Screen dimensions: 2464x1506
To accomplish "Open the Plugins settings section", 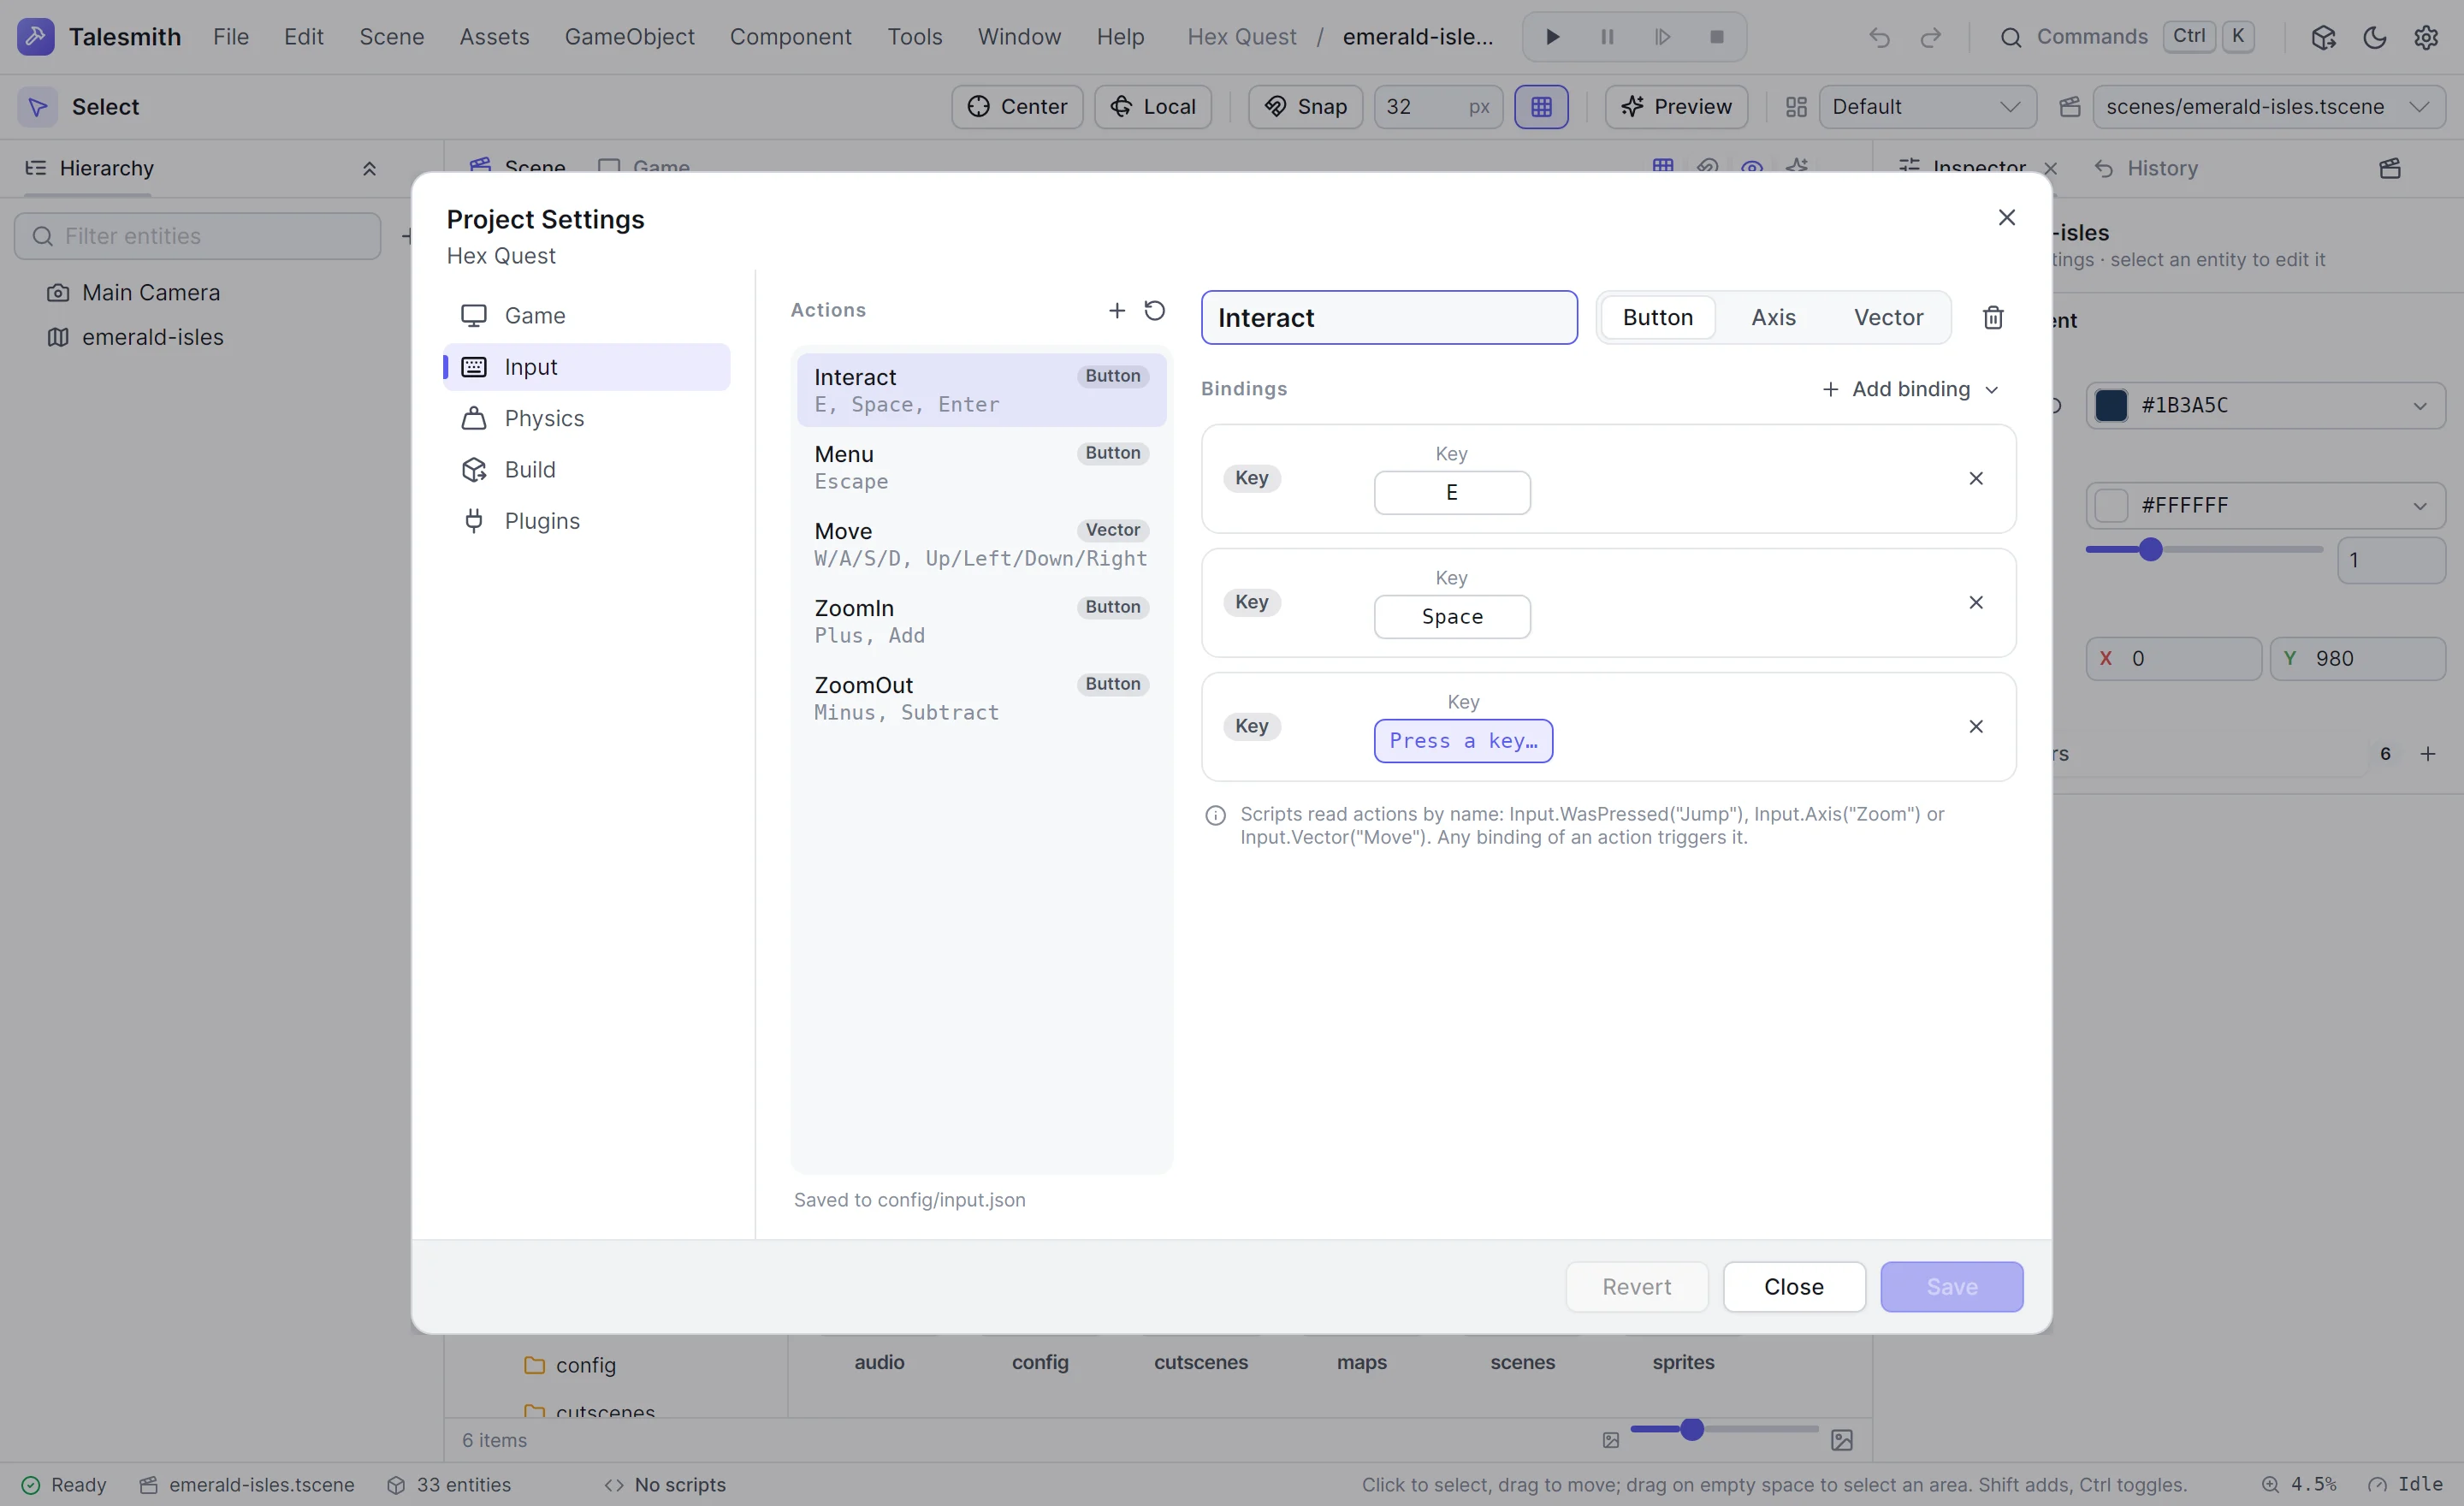I will click(586, 521).
